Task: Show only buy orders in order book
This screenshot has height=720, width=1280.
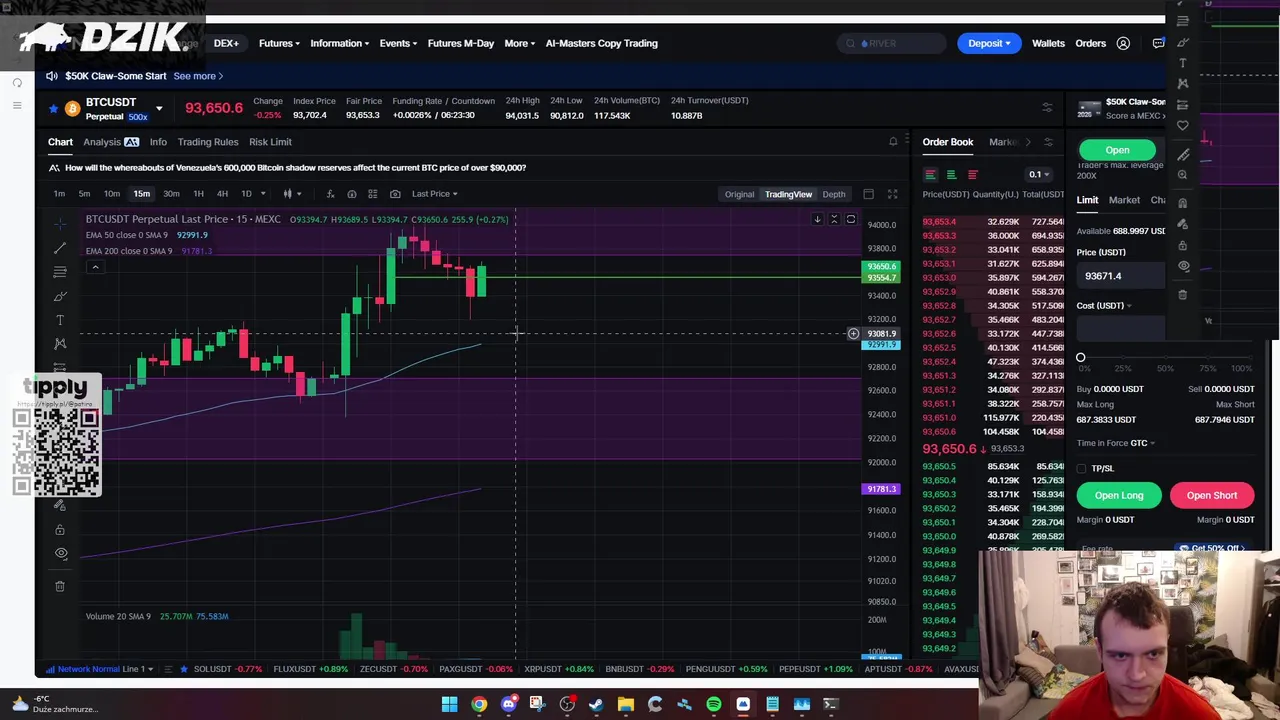Action: [951, 175]
